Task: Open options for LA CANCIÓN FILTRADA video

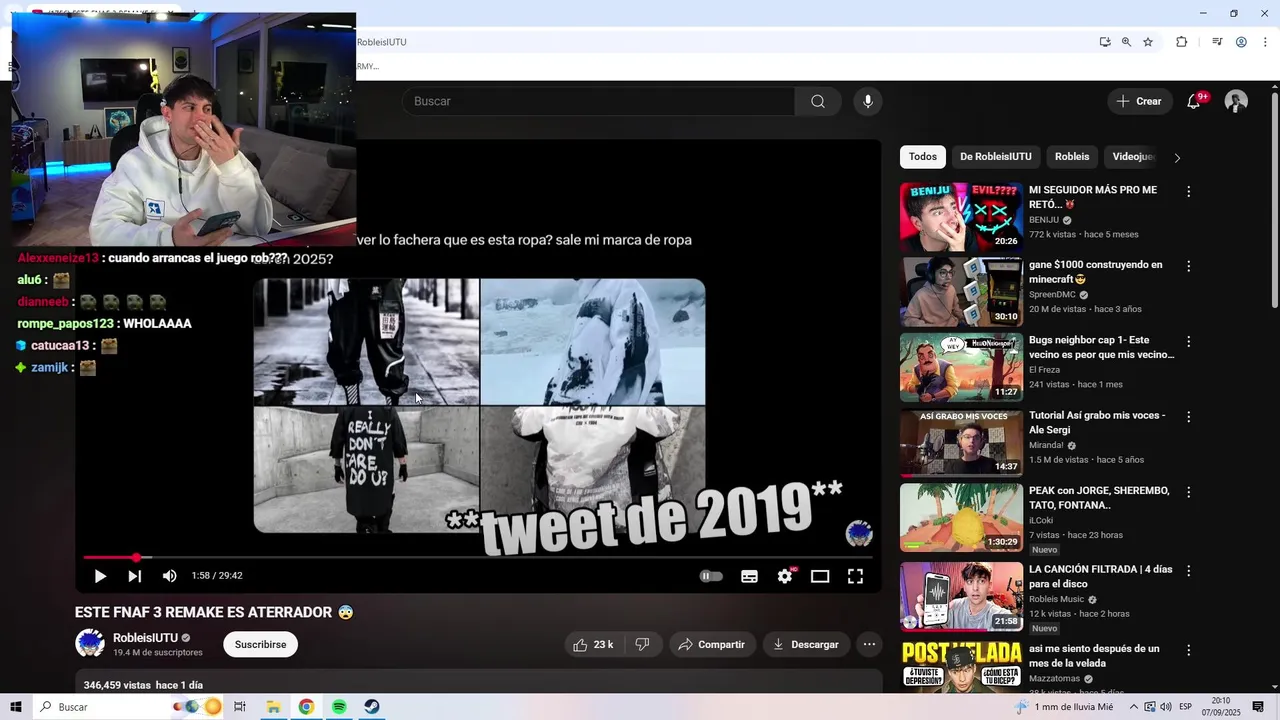Action: tap(1189, 570)
